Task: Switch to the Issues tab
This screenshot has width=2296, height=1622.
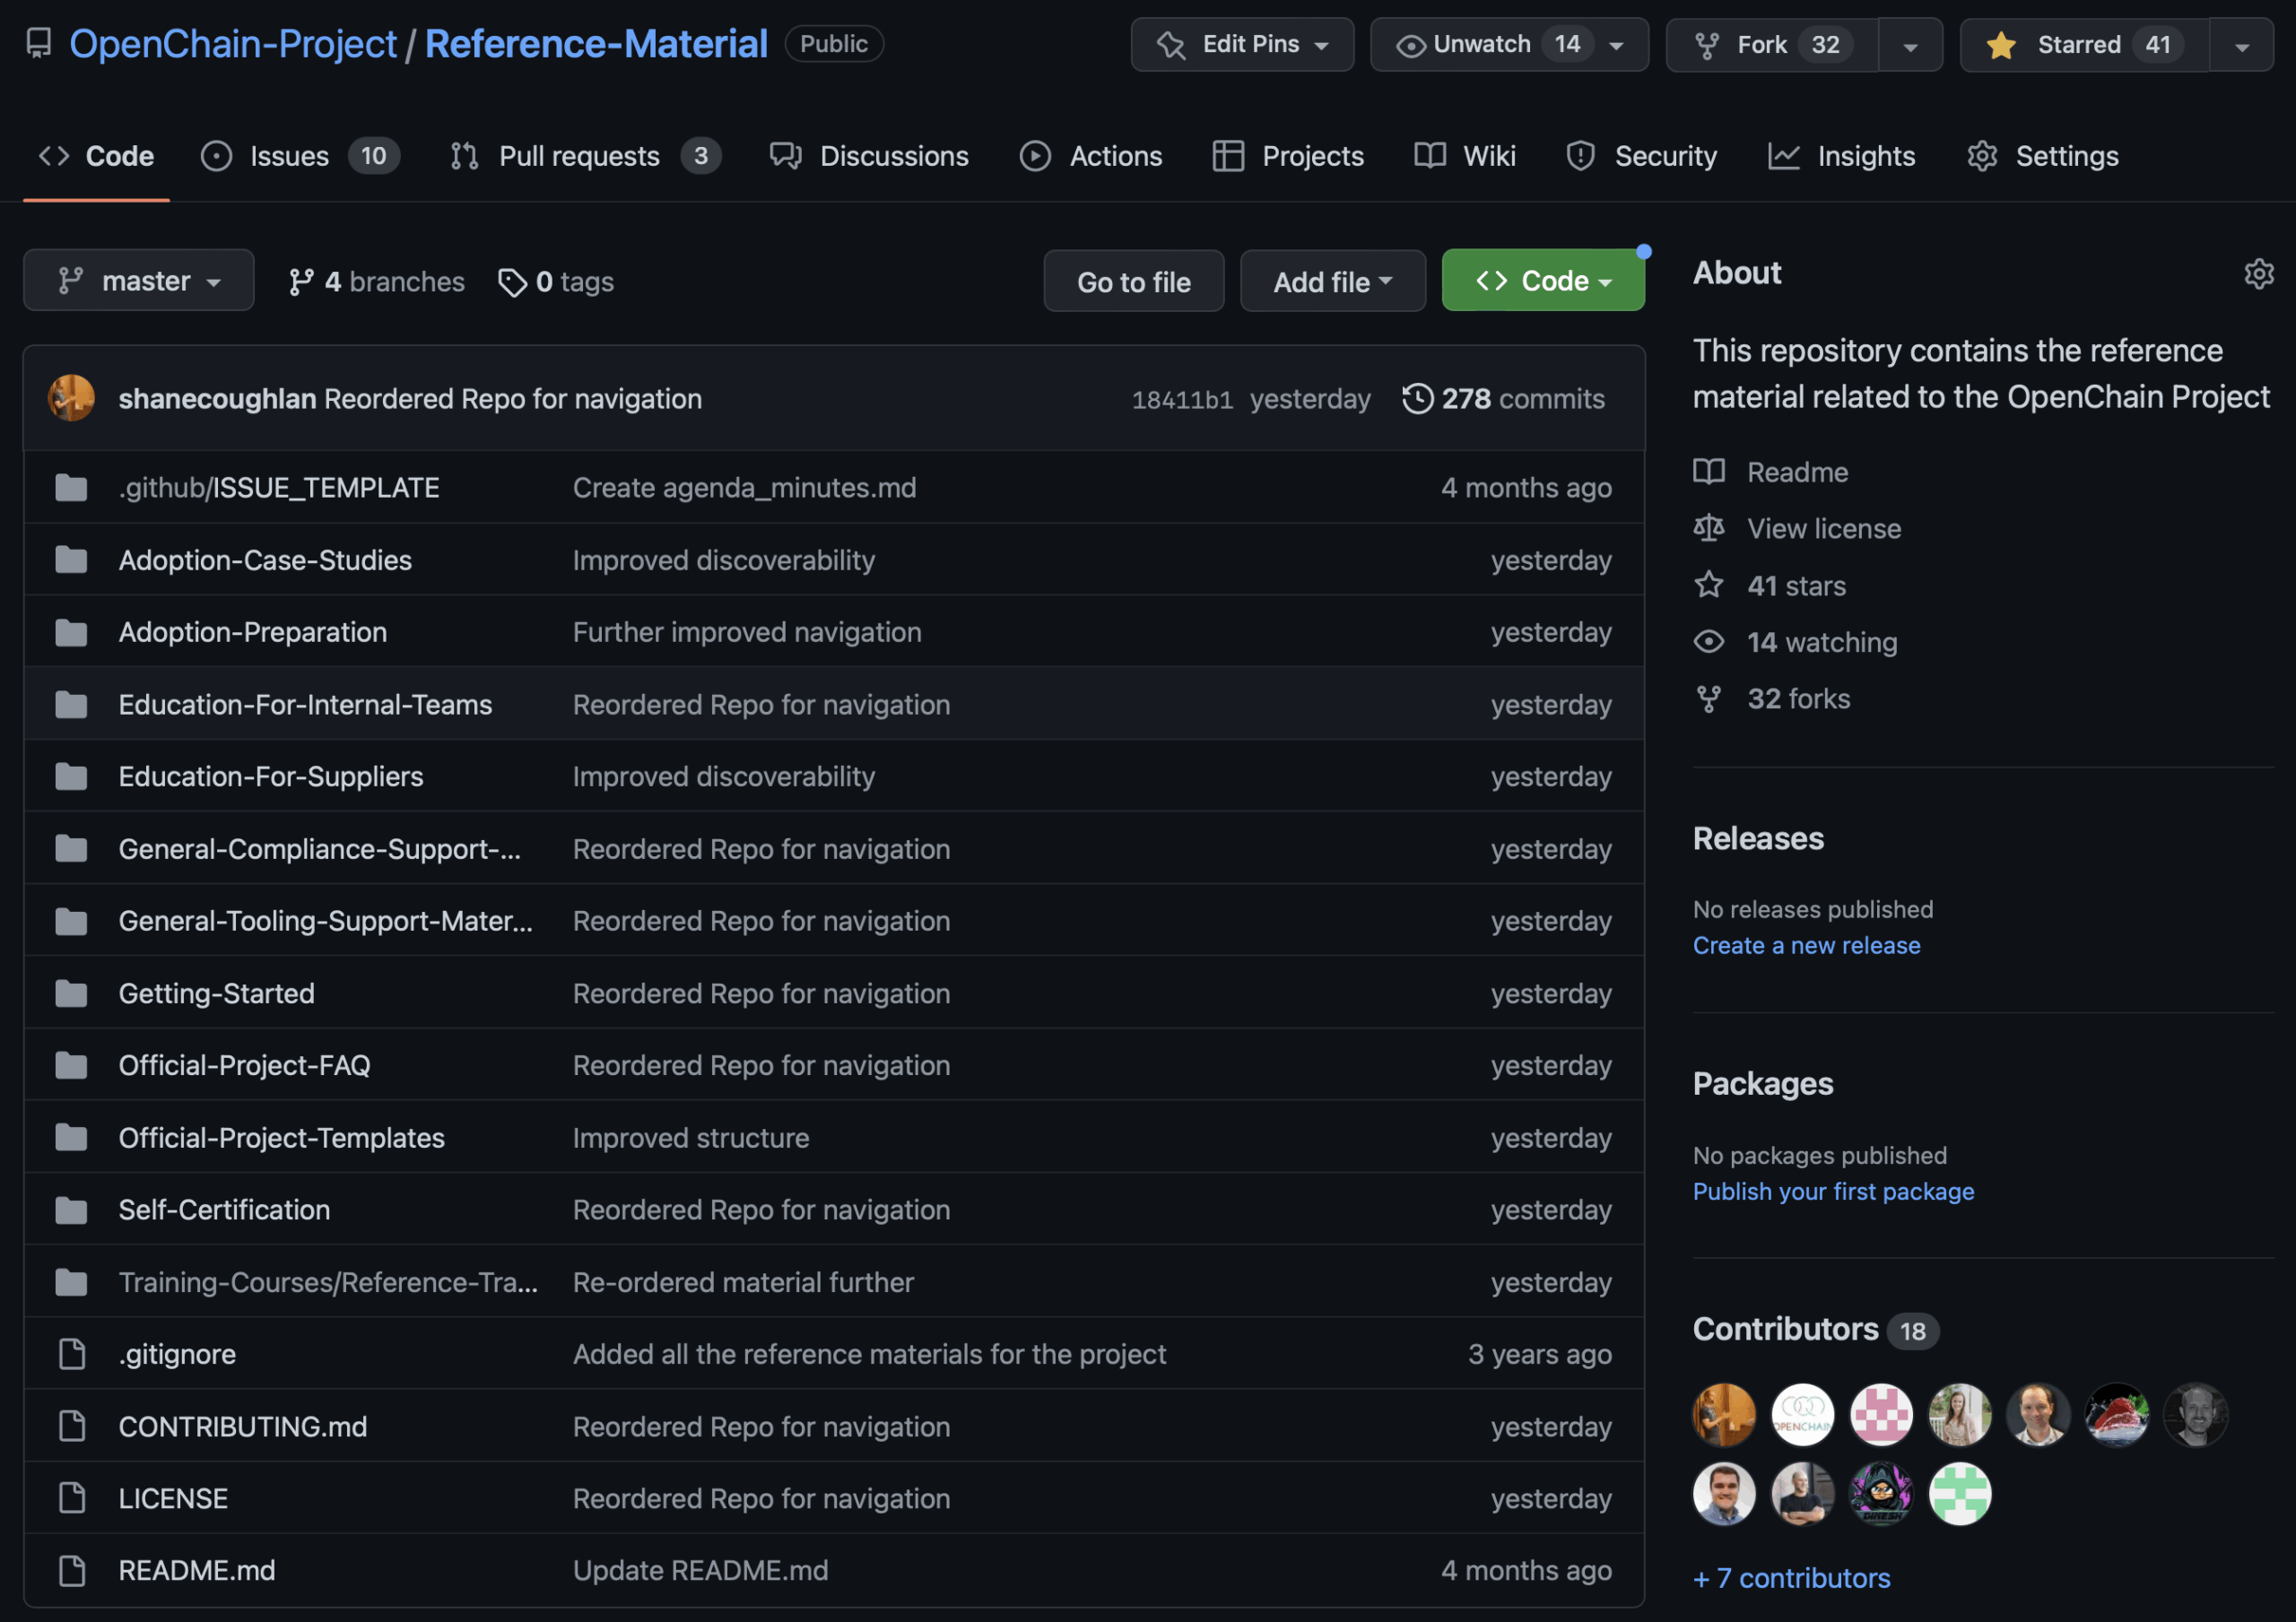Action: pos(301,156)
